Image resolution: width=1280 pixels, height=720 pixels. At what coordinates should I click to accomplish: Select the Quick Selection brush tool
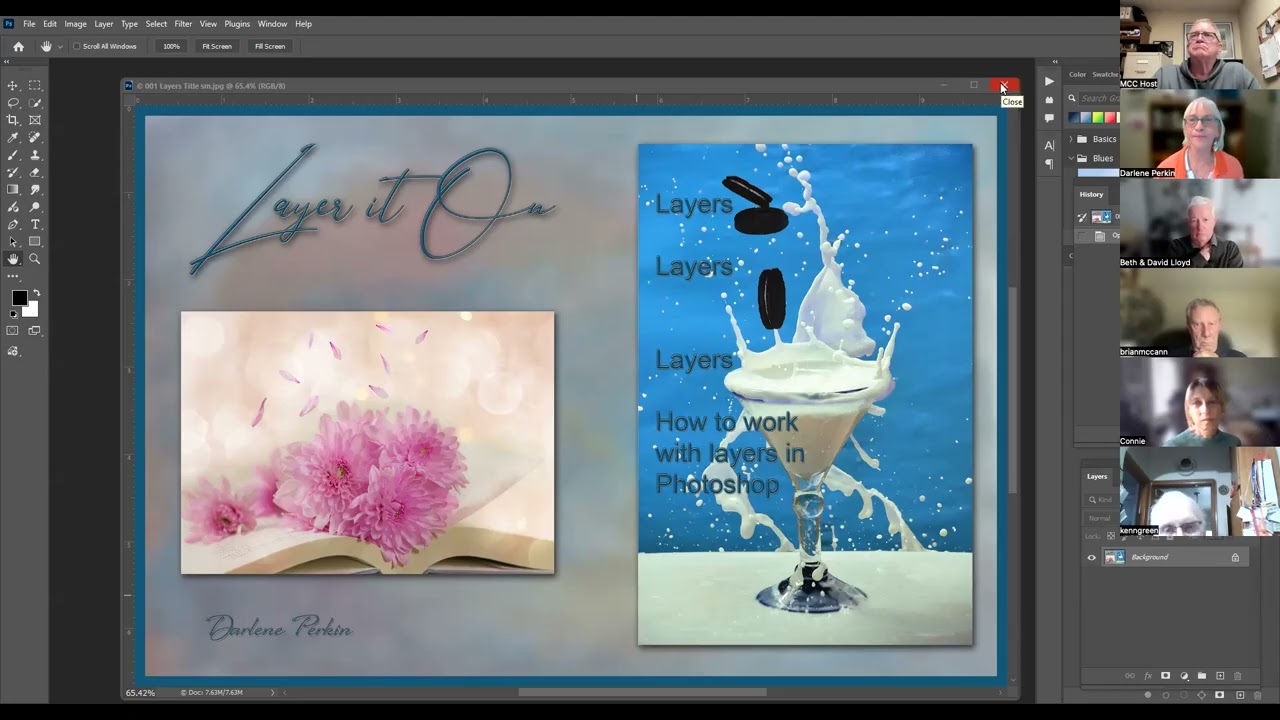point(35,103)
